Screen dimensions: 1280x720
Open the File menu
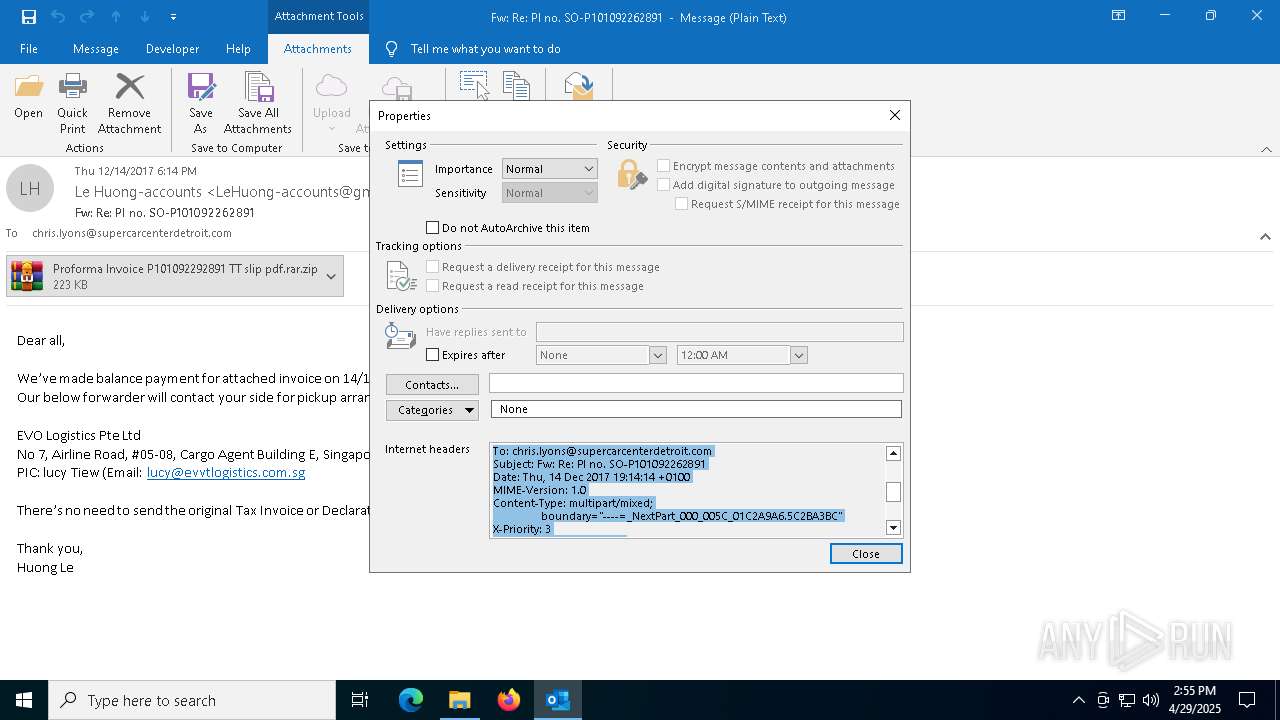[x=29, y=48]
